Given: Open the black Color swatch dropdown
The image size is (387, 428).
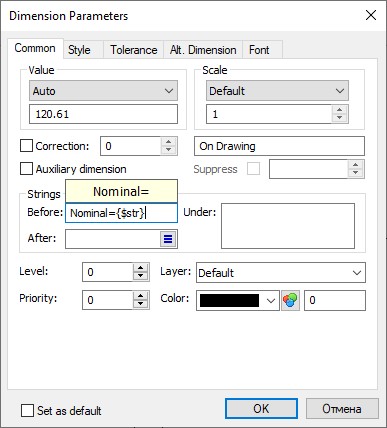Looking at the screenshot, I should coord(238,300).
